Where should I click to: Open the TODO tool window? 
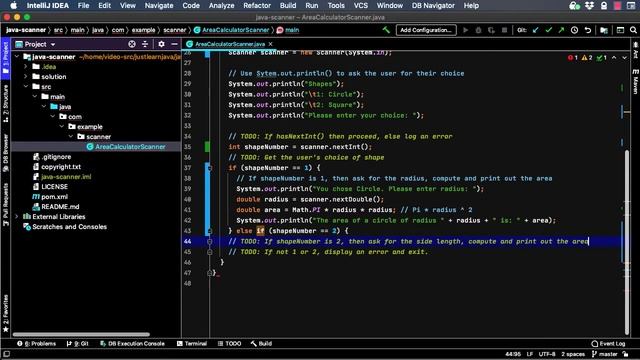point(229,344)
